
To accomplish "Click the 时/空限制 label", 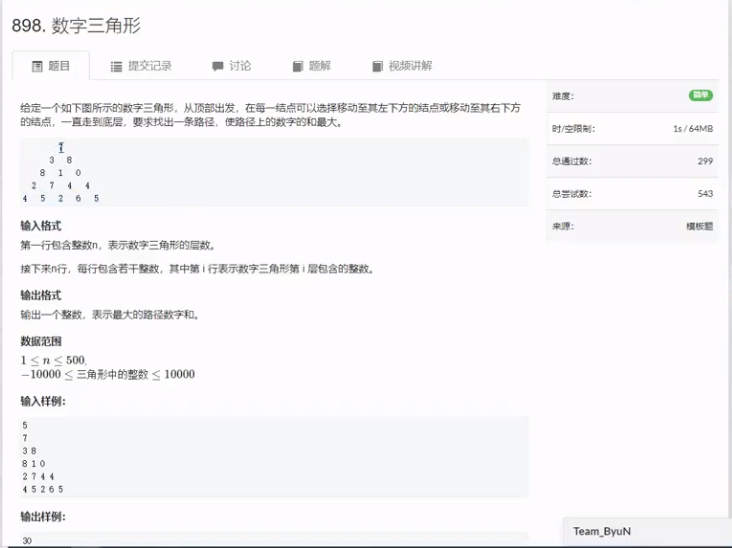I will point(573,129).
